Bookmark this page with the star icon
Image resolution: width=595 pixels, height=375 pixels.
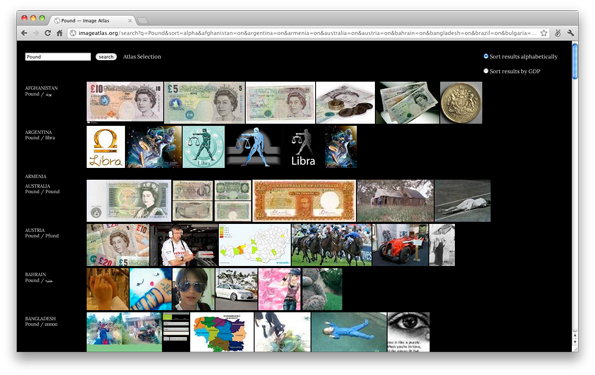(x=544, y=33)
